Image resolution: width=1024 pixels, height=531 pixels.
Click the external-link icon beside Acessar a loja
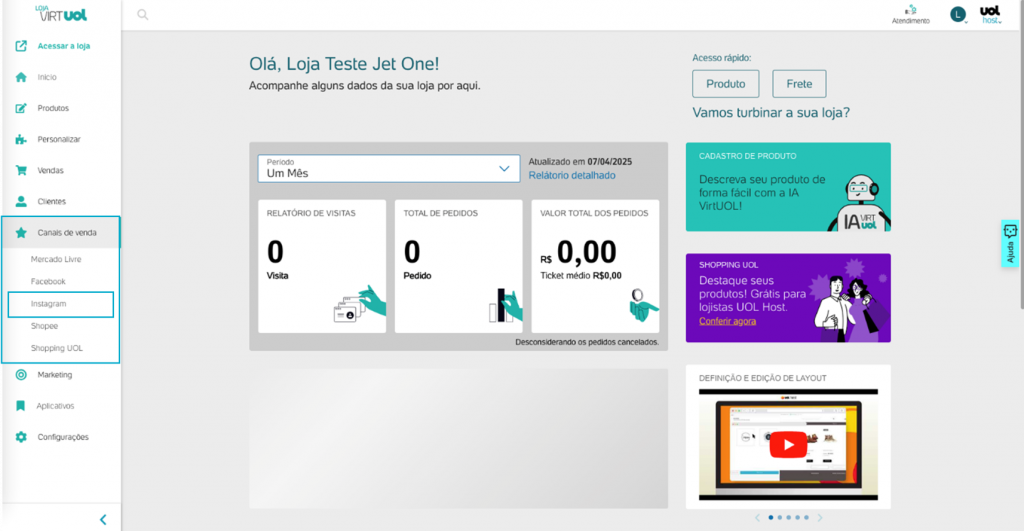pos(21,46)
